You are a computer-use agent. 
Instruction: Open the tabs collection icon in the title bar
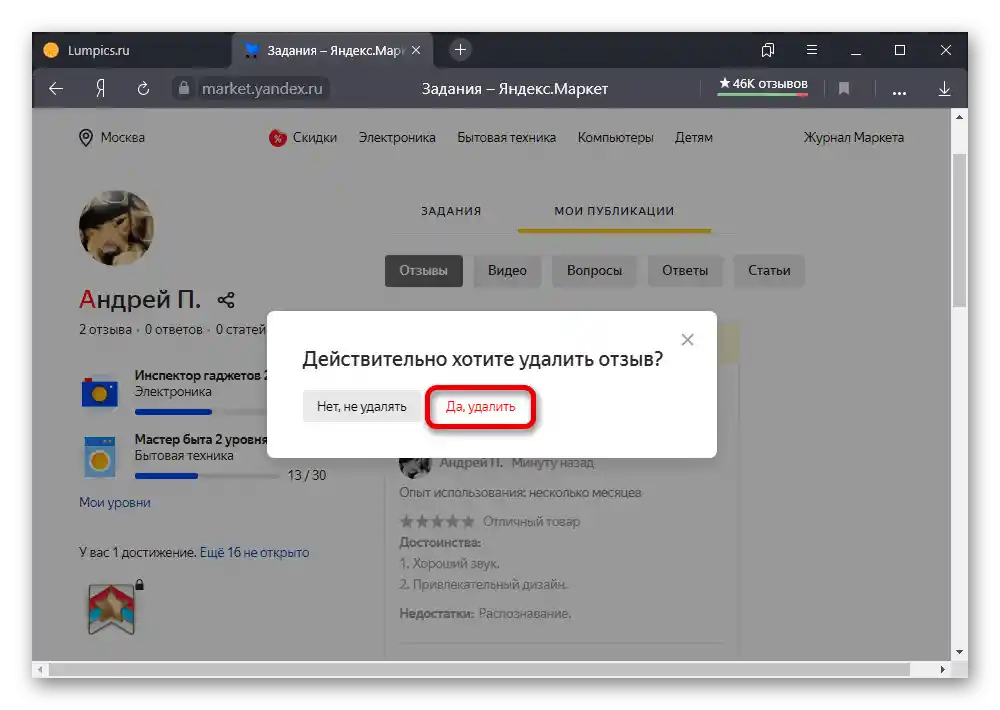point(768,50)
